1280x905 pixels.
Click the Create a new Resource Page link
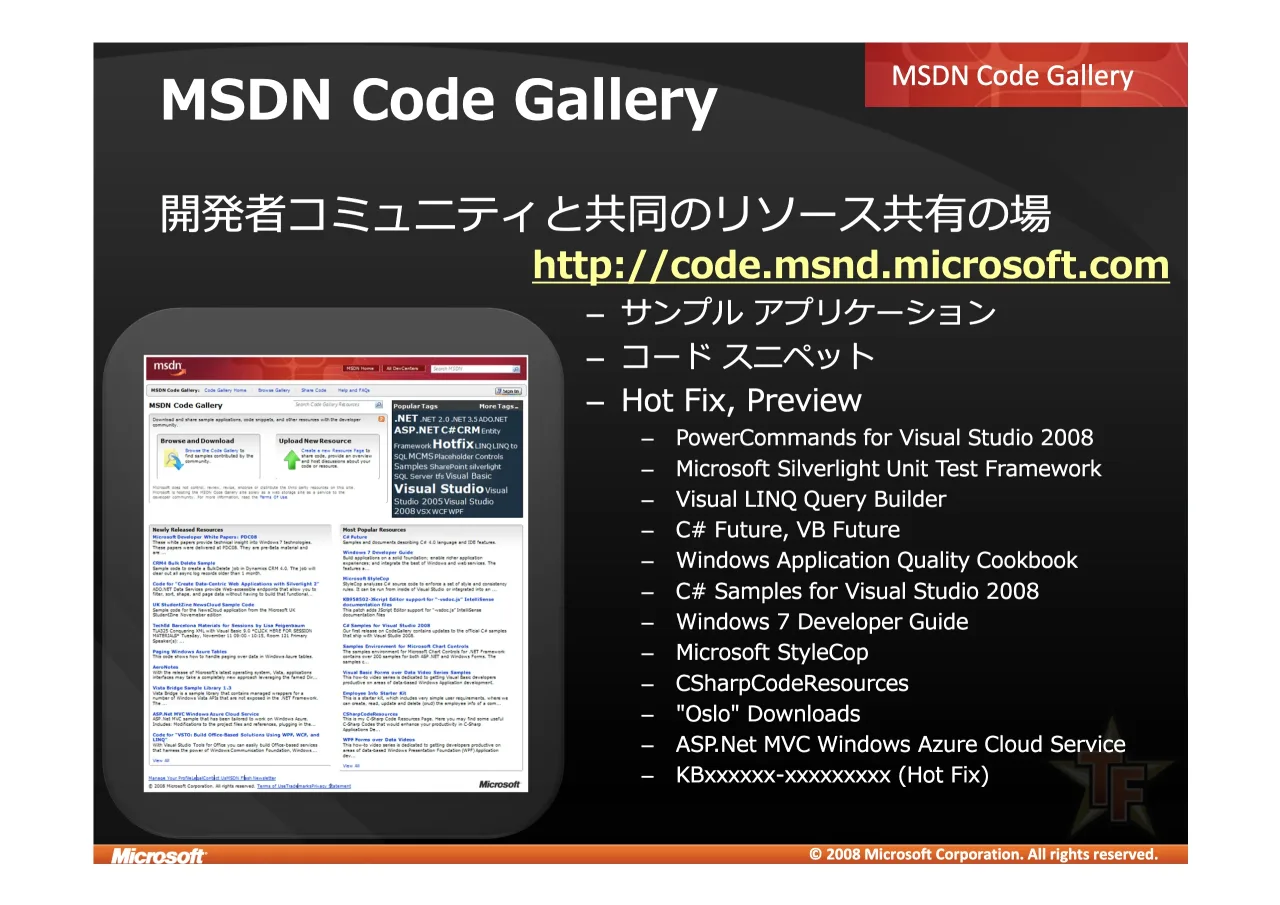(334, 451)
